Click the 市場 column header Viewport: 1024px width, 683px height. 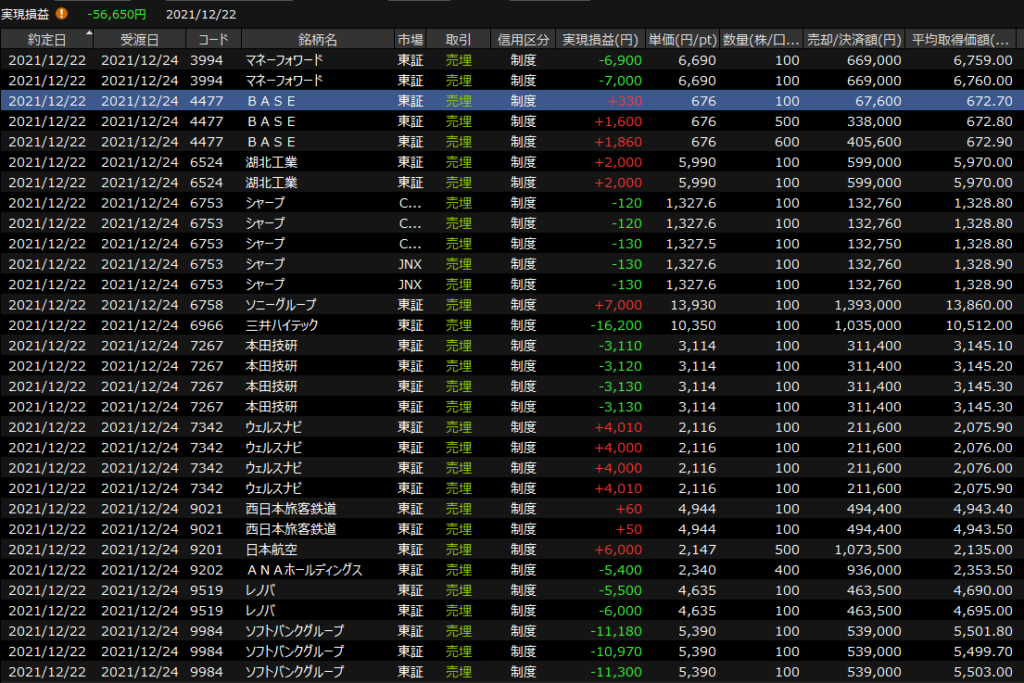click(x=410, y=40)
